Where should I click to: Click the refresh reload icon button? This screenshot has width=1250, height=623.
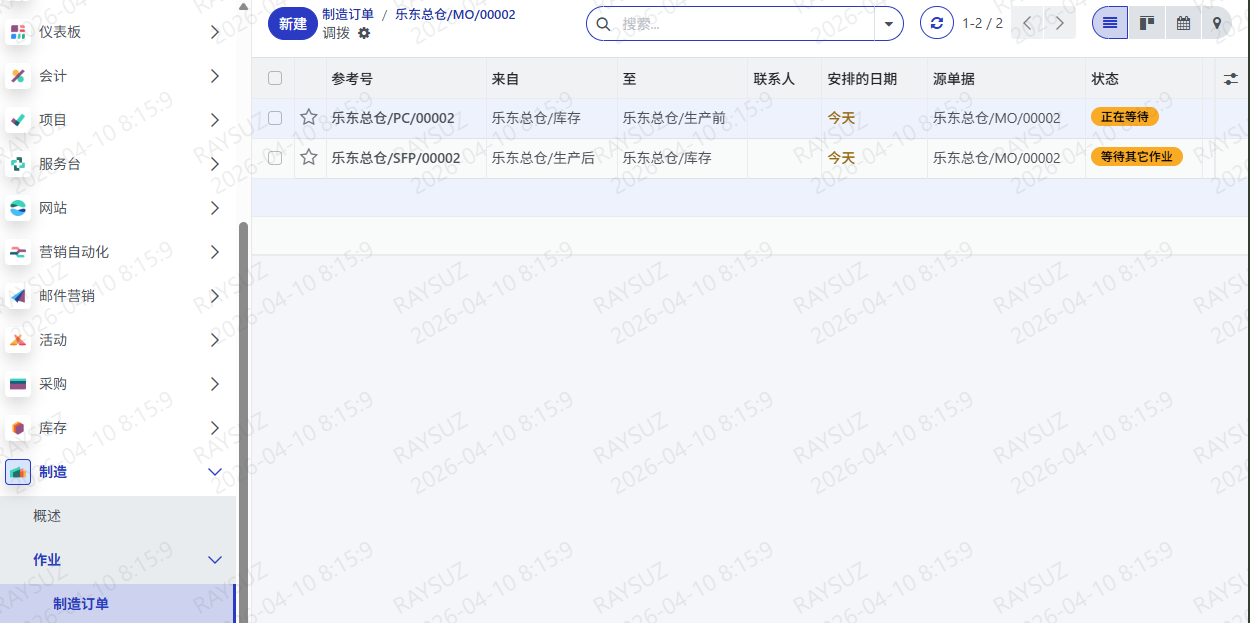tap(937, 23)
